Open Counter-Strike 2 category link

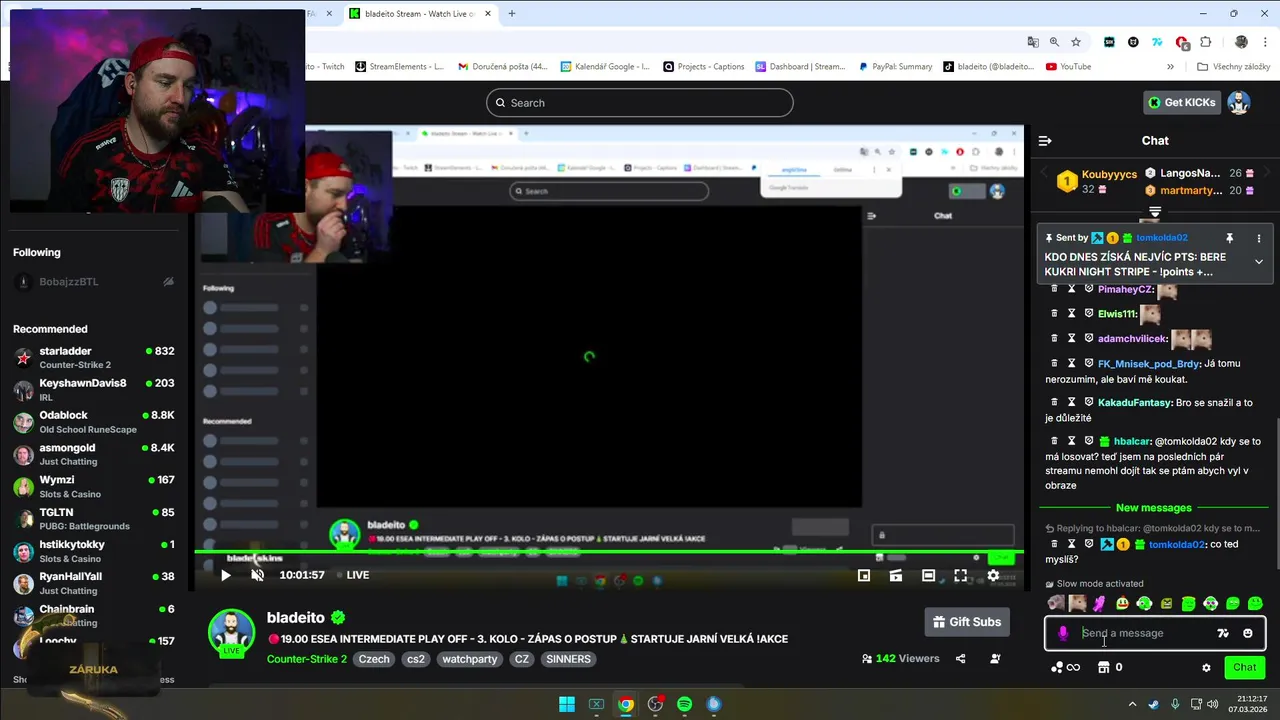tap(307, 659)
